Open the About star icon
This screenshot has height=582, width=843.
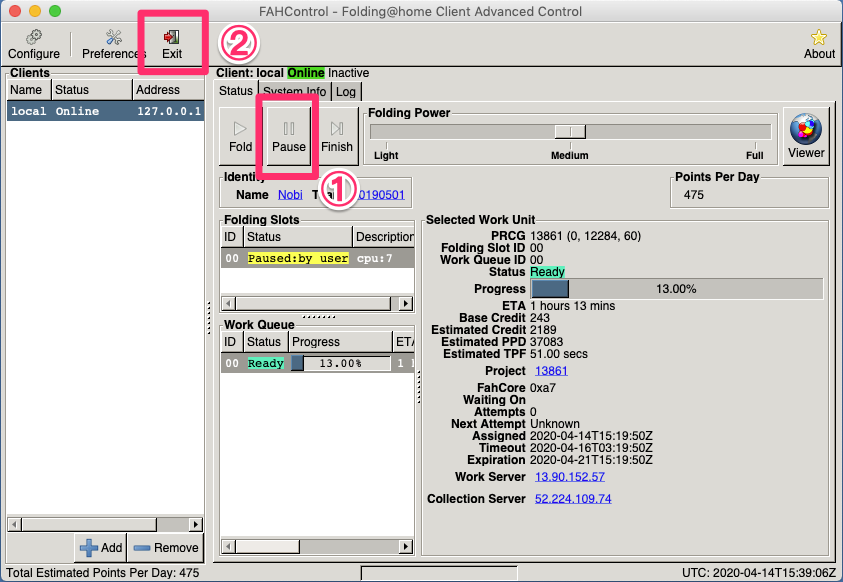(x=819, y=45)
